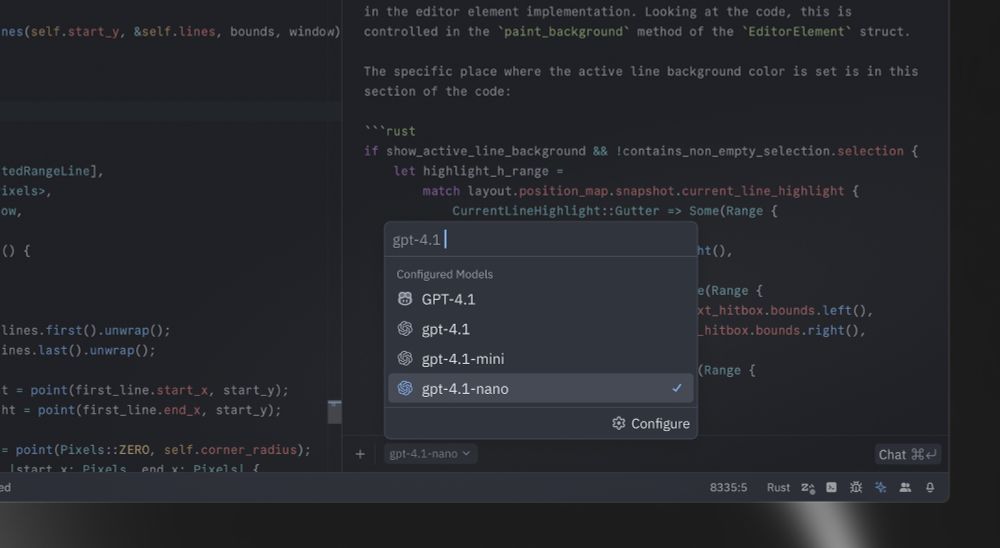Viewport: 1000px width, 548px height.
Task: Click 'xt_hitbox.bounds.left(),' in the chat code
Action: pos(785,311)
